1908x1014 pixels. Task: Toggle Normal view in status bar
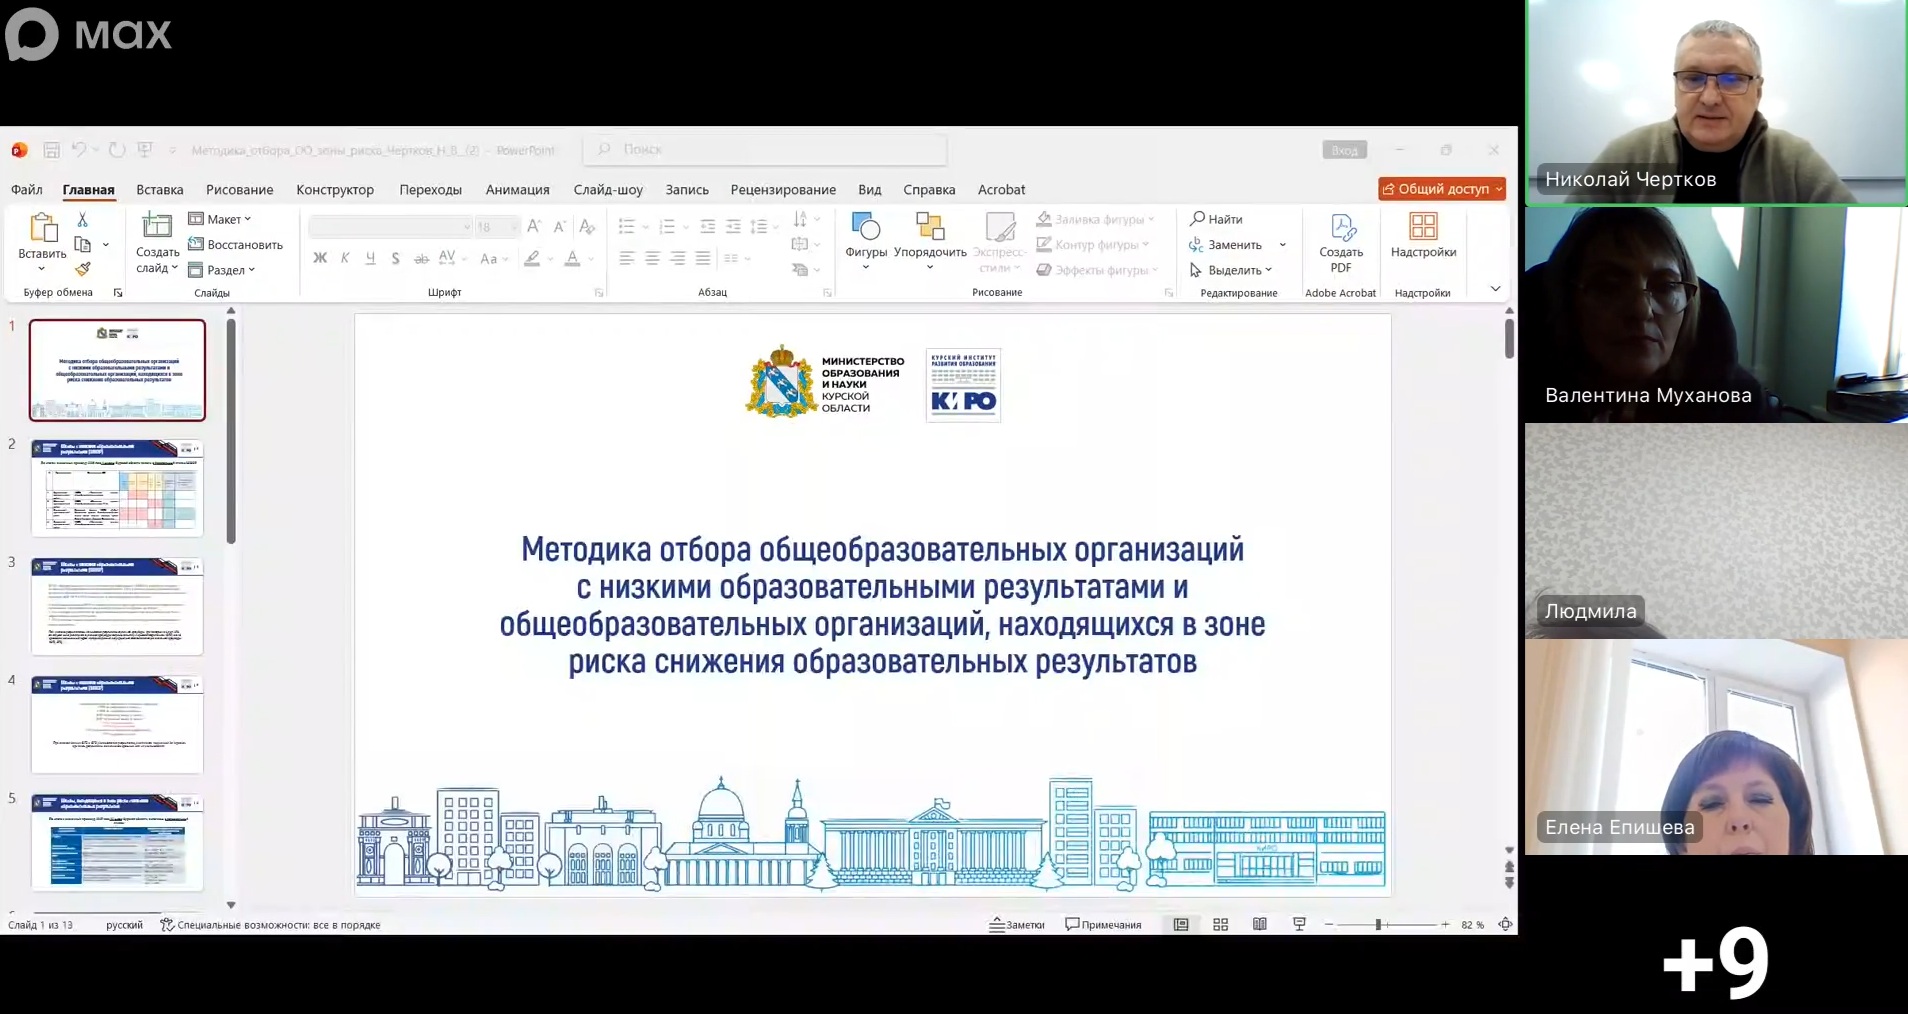1181,925
